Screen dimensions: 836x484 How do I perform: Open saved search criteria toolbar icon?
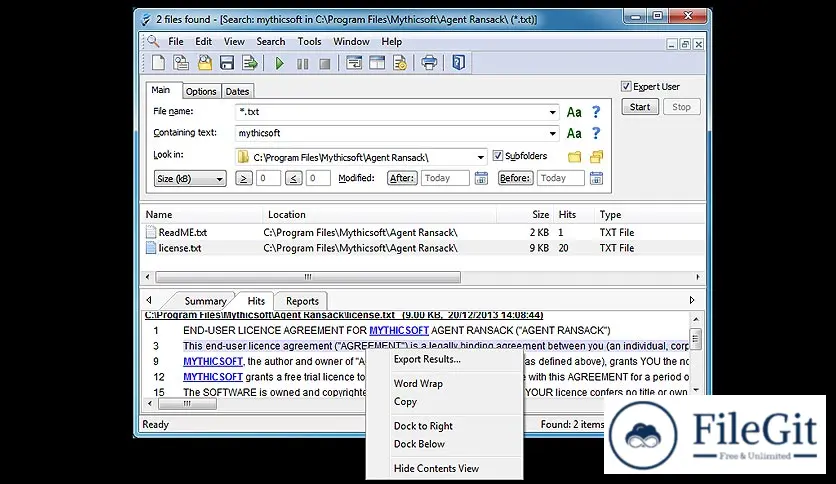[x=205, y=63]
